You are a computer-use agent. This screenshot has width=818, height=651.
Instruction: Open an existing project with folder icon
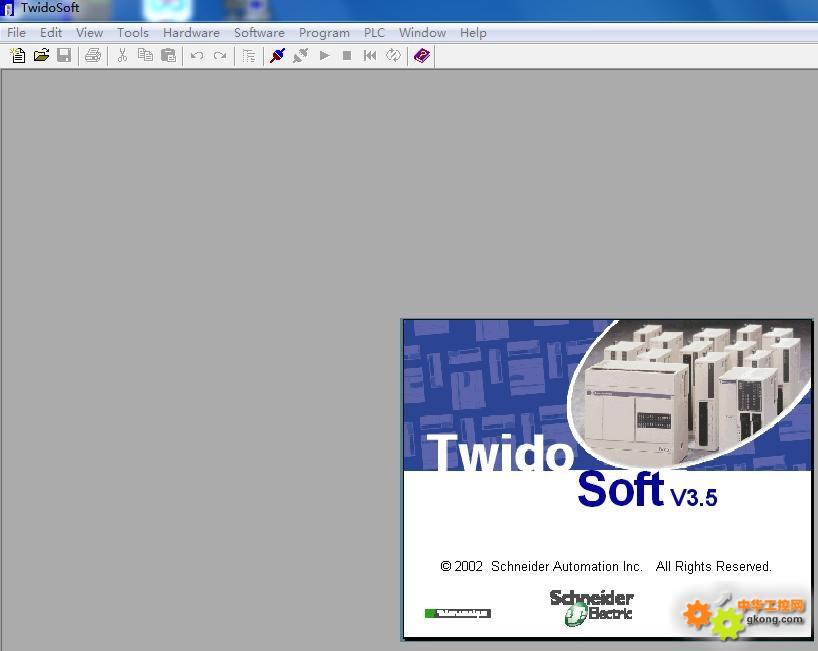[41, 55]
